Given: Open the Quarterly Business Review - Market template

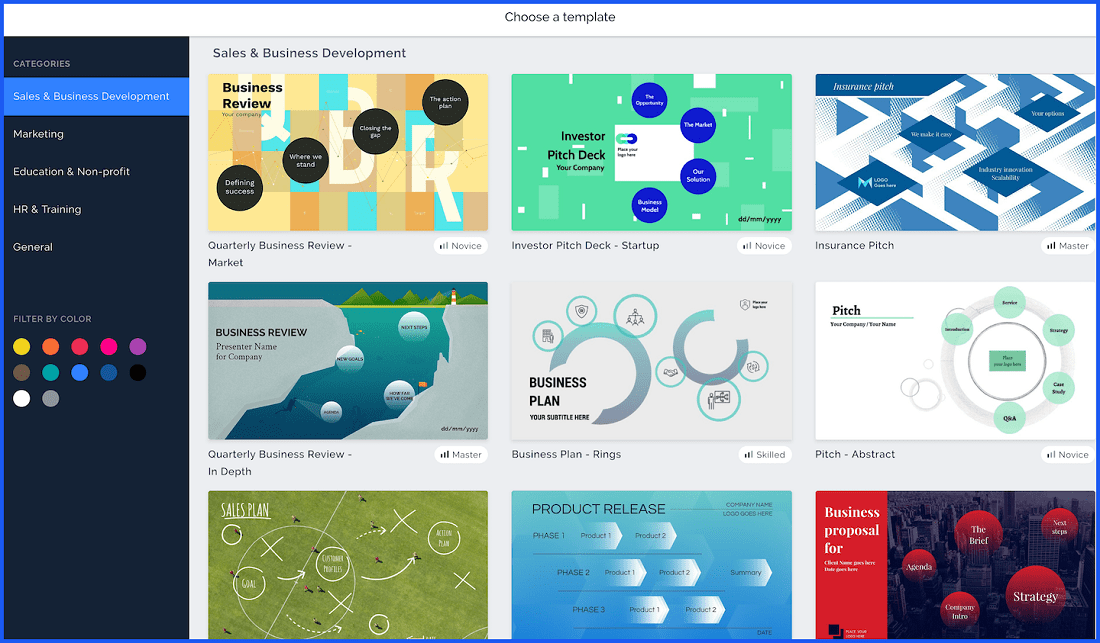Looking at the screenshot, I should tap(347, 151).
